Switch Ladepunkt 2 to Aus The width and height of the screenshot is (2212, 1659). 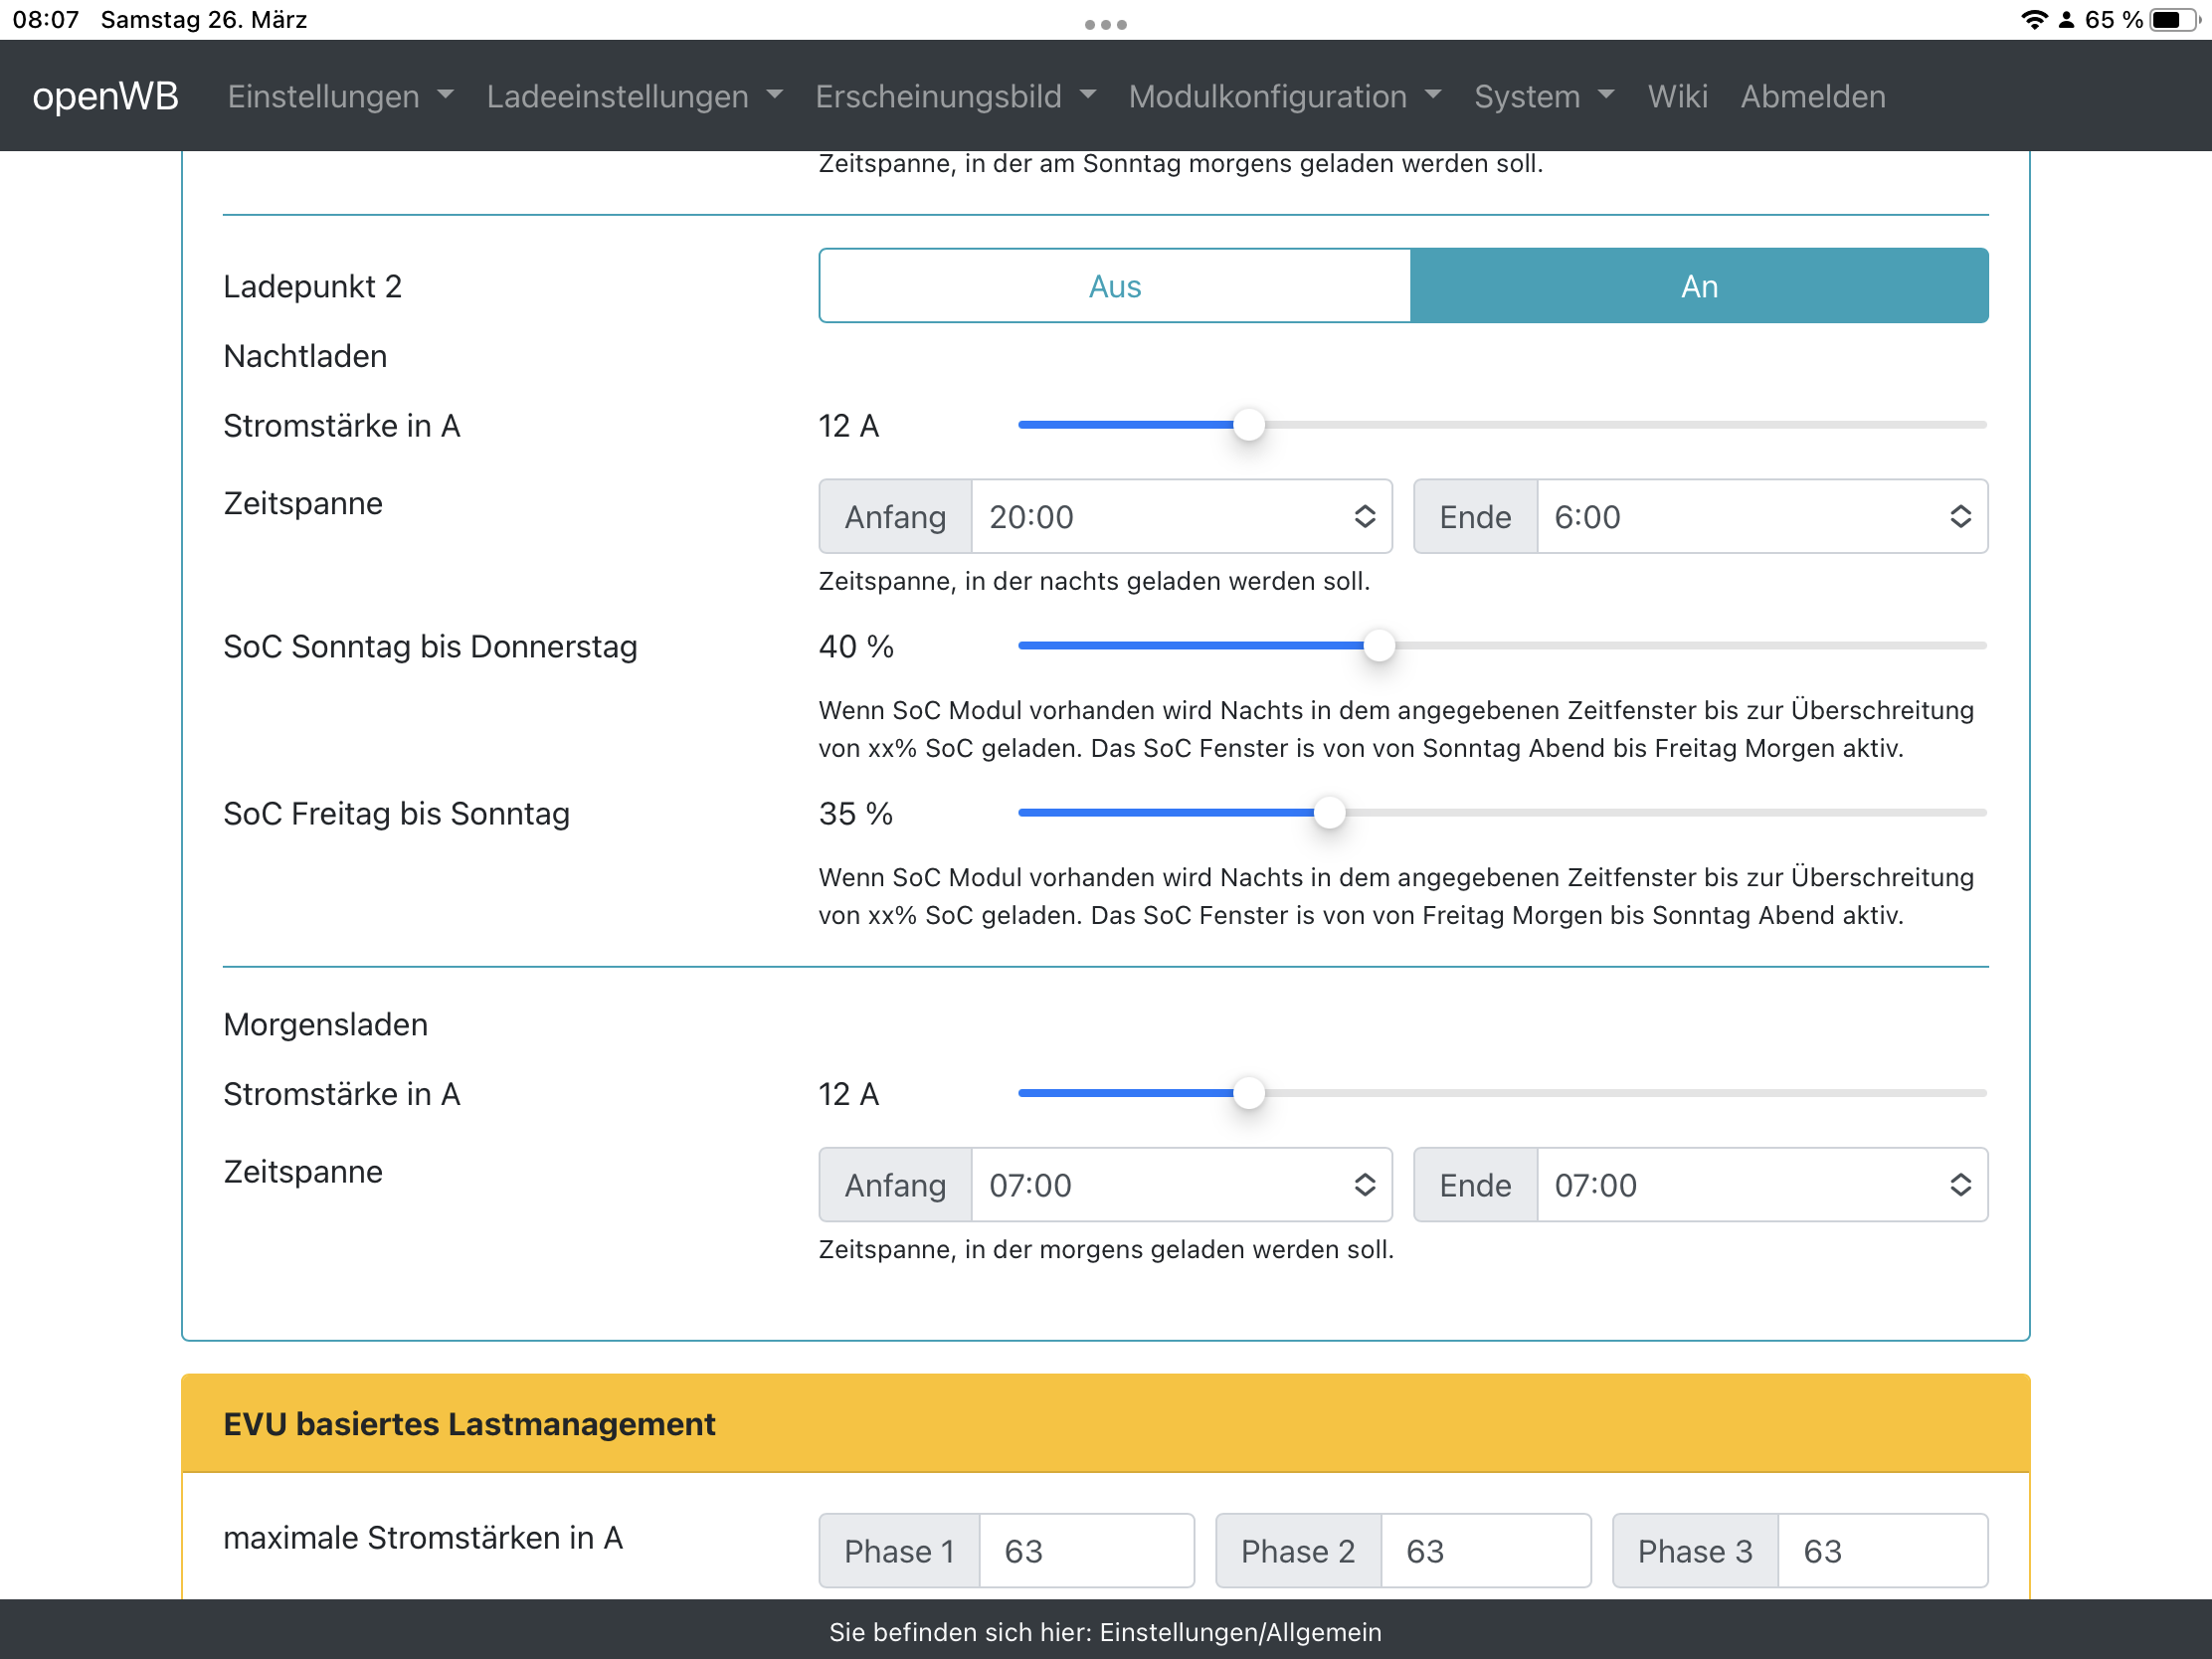click(1114, 286)
